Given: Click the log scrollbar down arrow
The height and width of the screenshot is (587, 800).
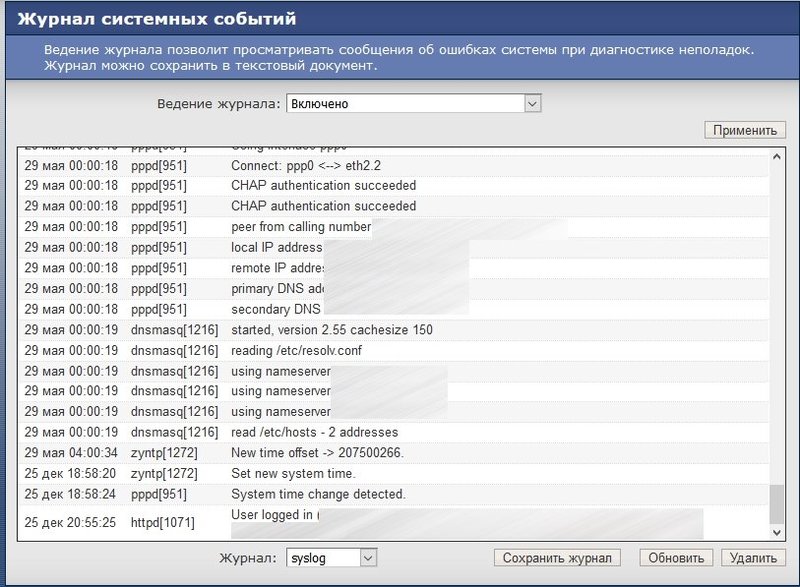Looking at the screenshot, I should point(777,533).
